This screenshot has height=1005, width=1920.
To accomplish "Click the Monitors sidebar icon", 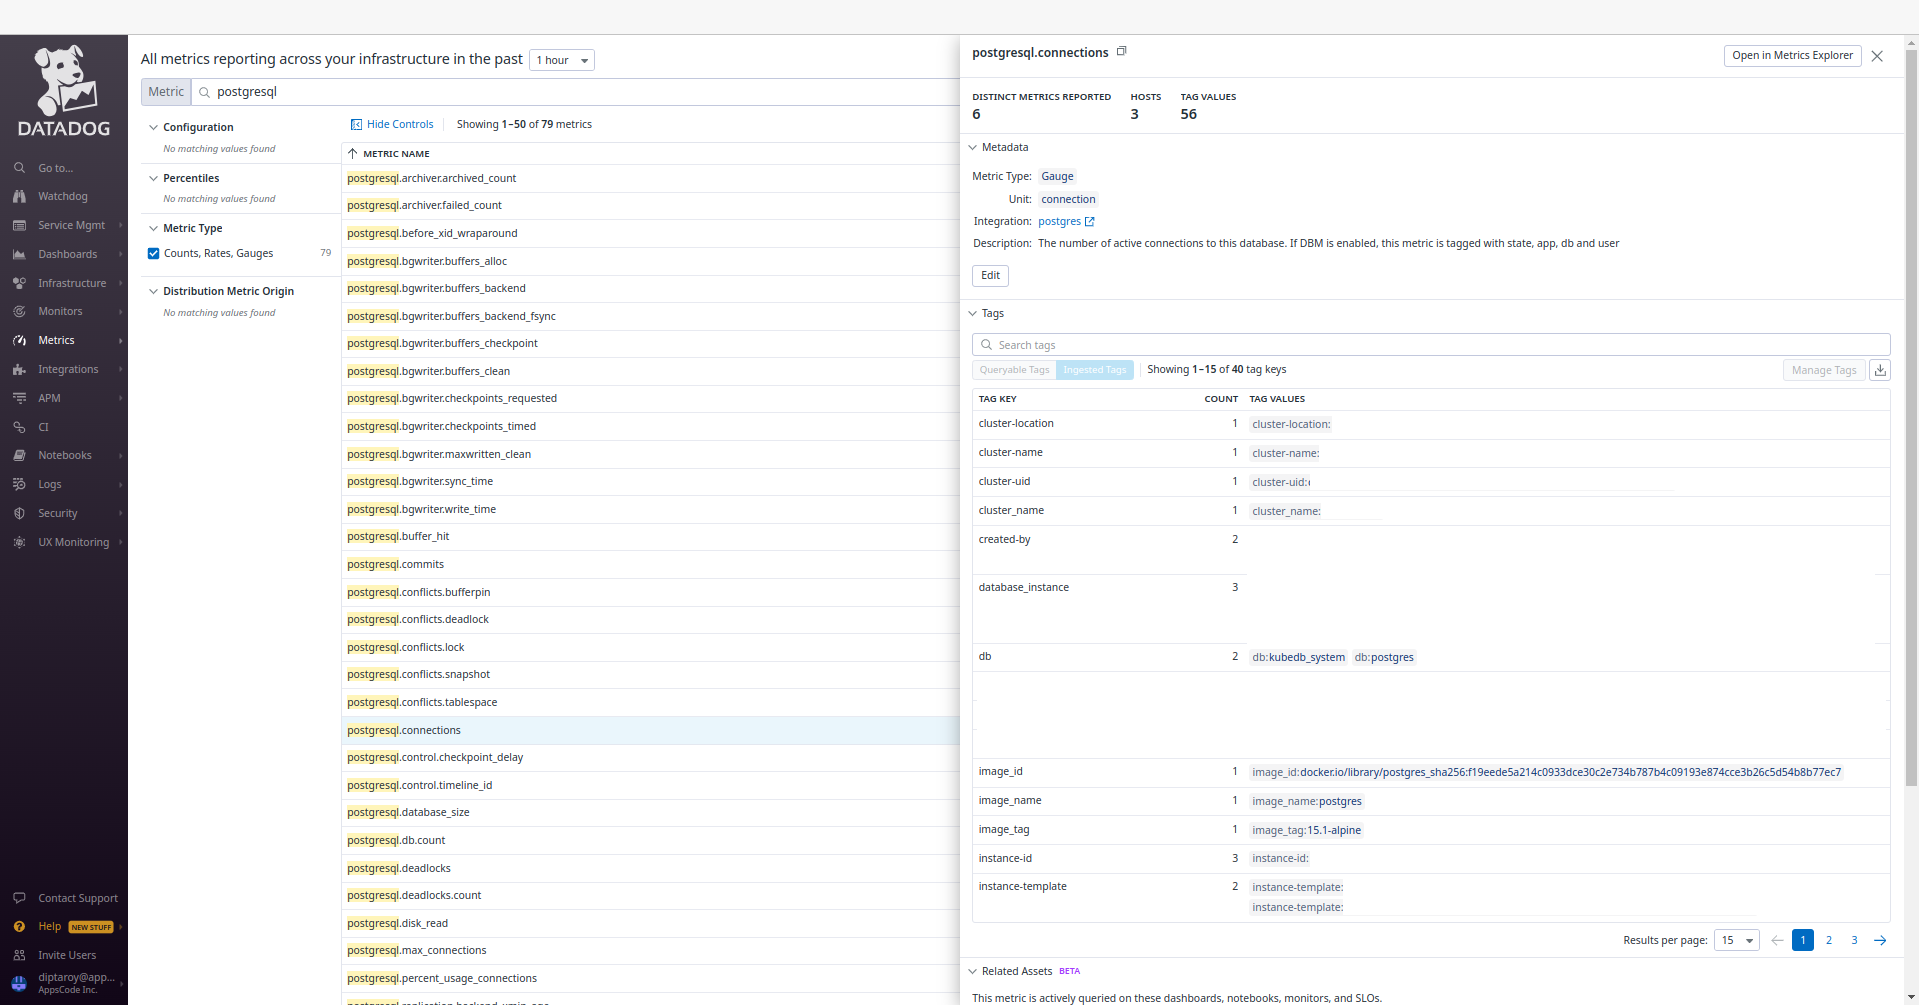I will pos(20,311).
